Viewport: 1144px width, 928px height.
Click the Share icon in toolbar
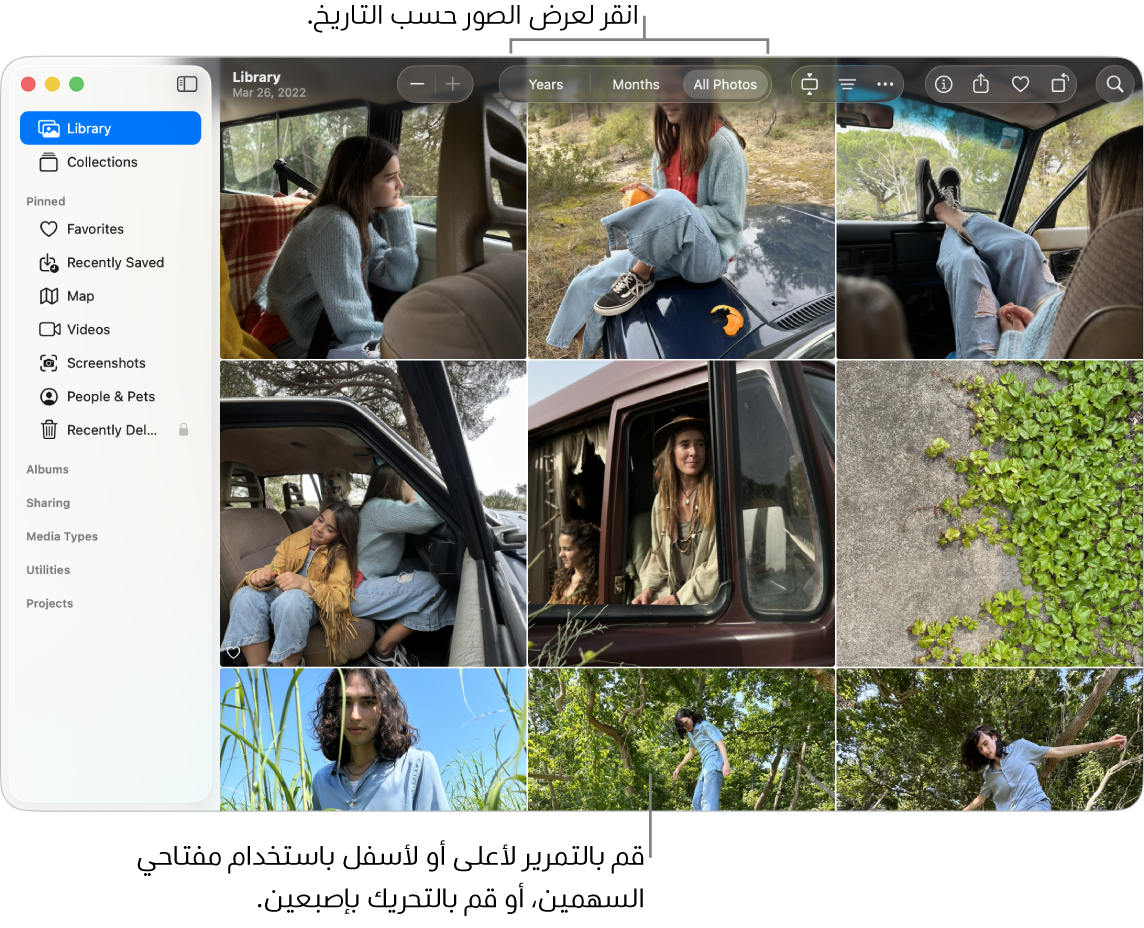pos(981,85)
